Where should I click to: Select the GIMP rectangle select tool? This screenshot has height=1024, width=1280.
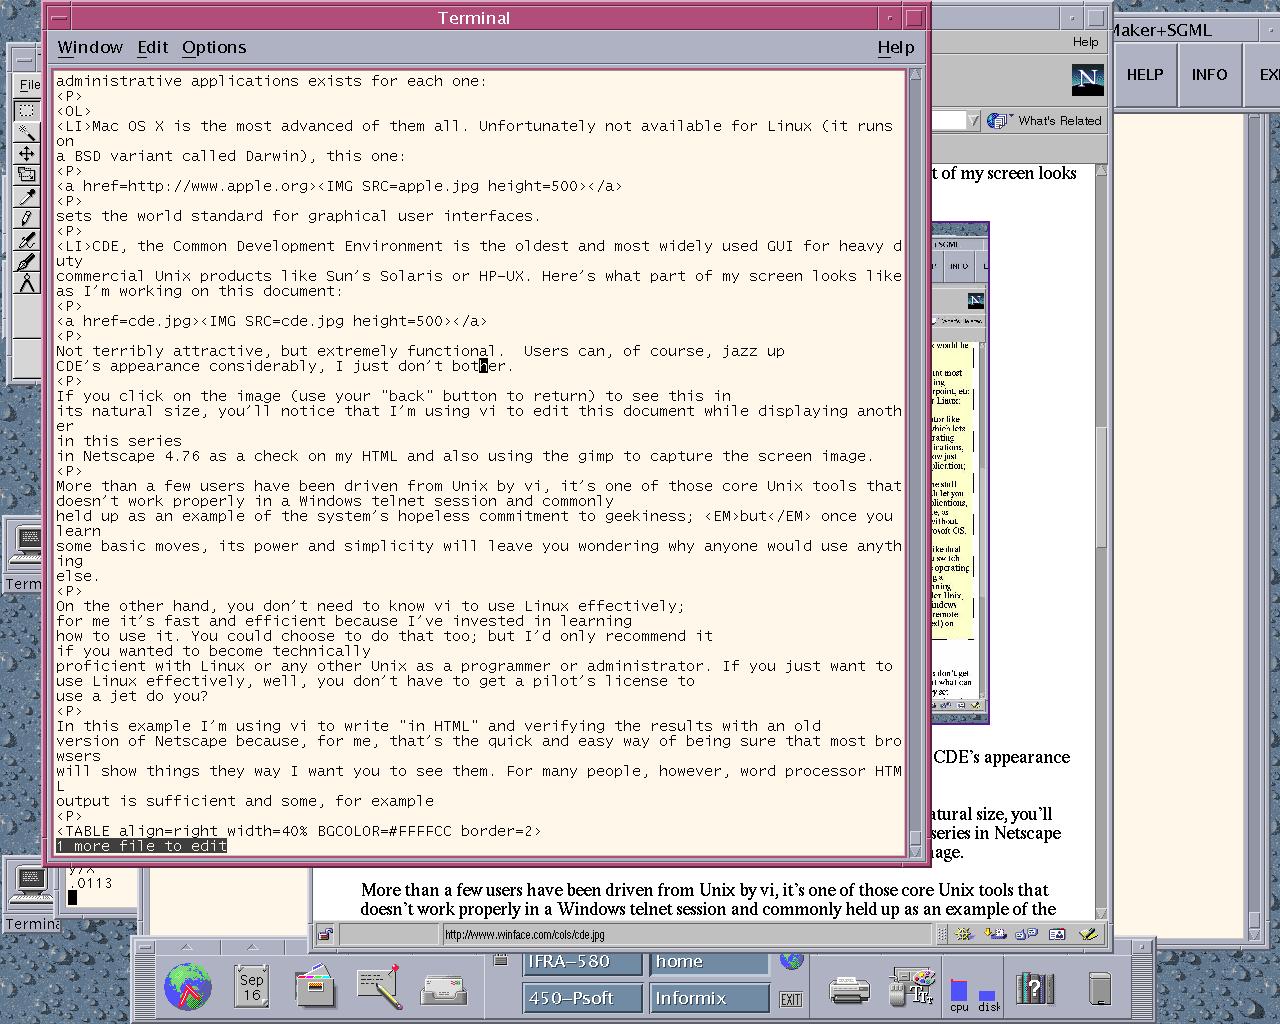(27, 110)
